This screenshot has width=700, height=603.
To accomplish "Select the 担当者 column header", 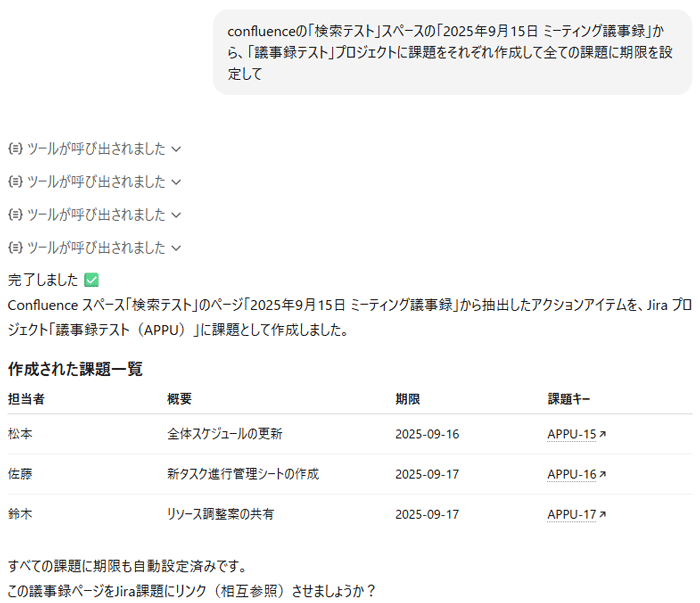I will pos(26,399).
